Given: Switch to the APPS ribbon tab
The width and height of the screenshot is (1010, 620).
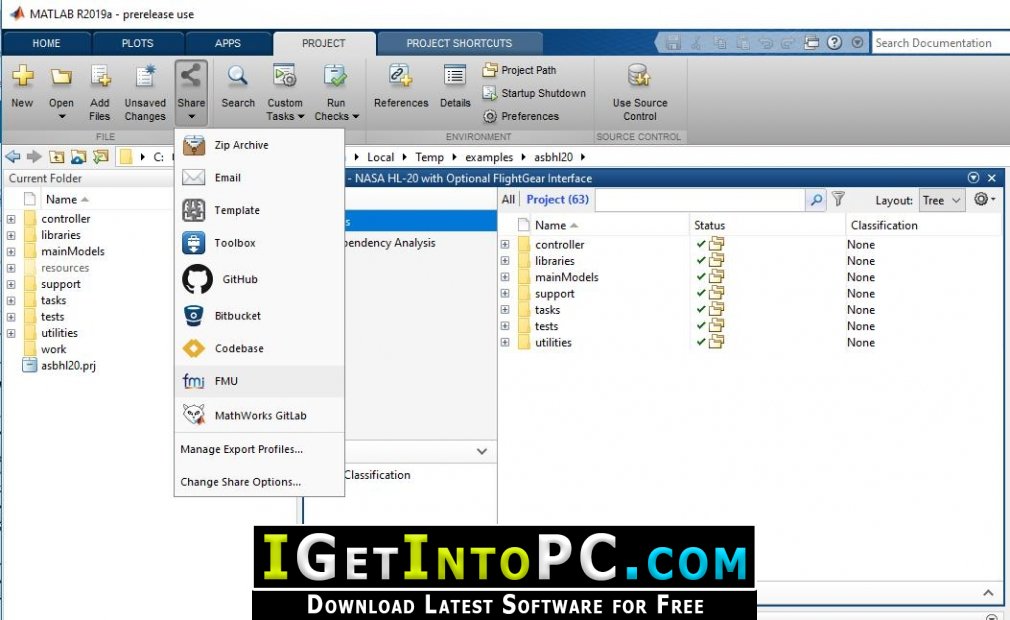Looking at the screenshot, I should (x=228, y=43).
